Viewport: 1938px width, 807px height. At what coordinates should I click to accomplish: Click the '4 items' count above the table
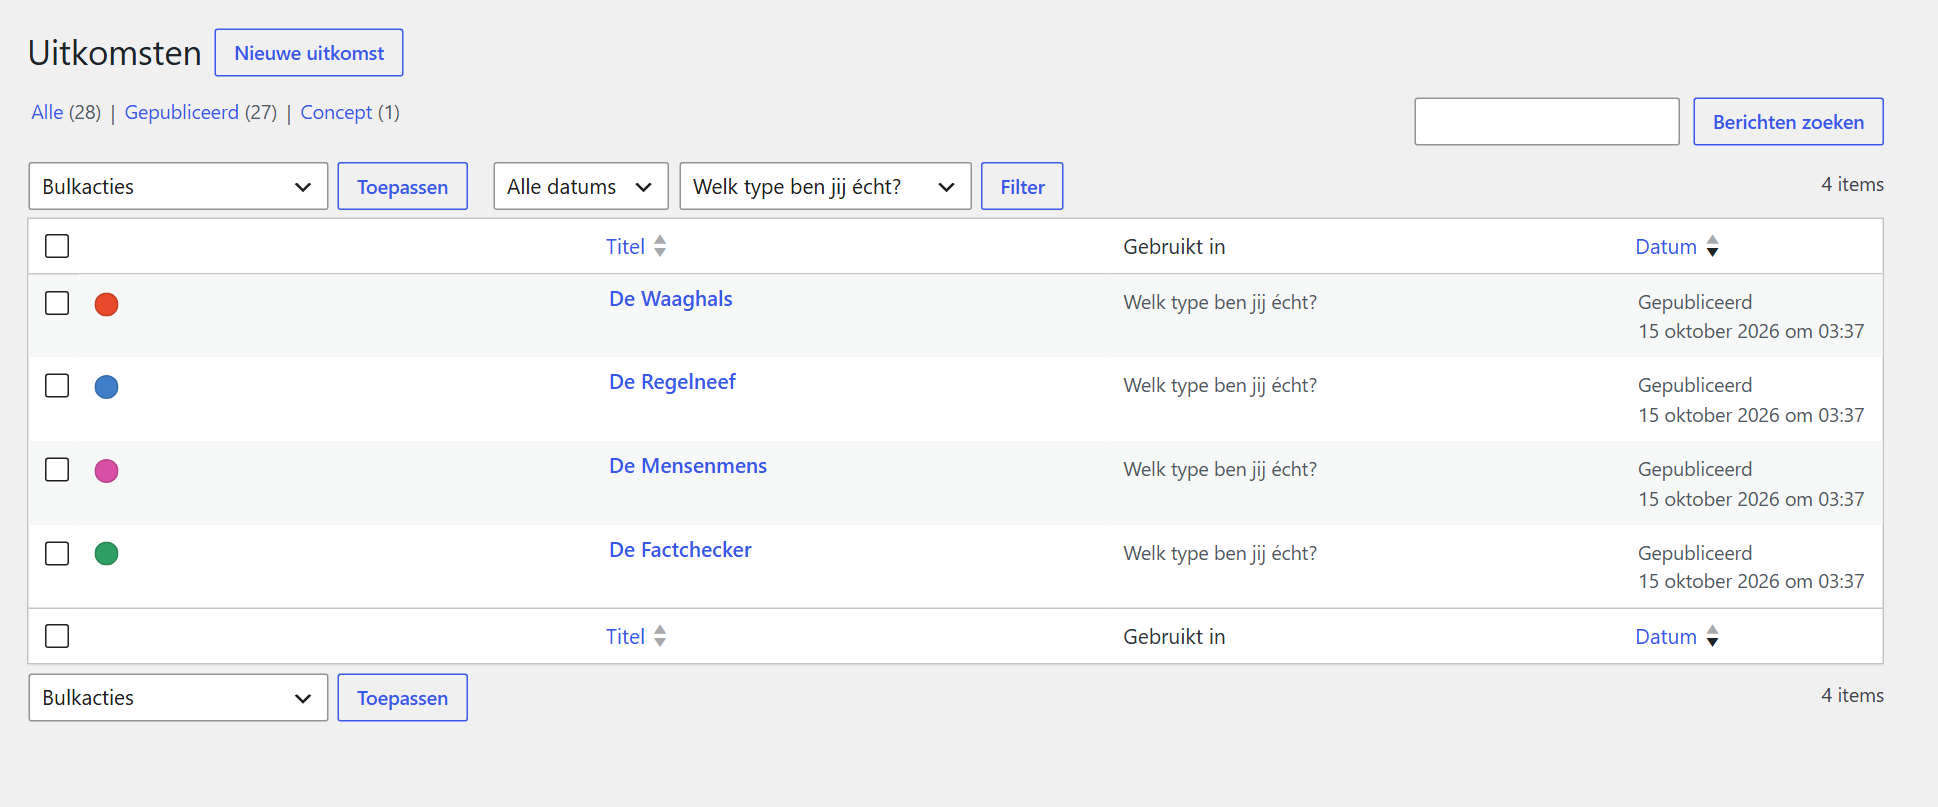coord(1852,184)
